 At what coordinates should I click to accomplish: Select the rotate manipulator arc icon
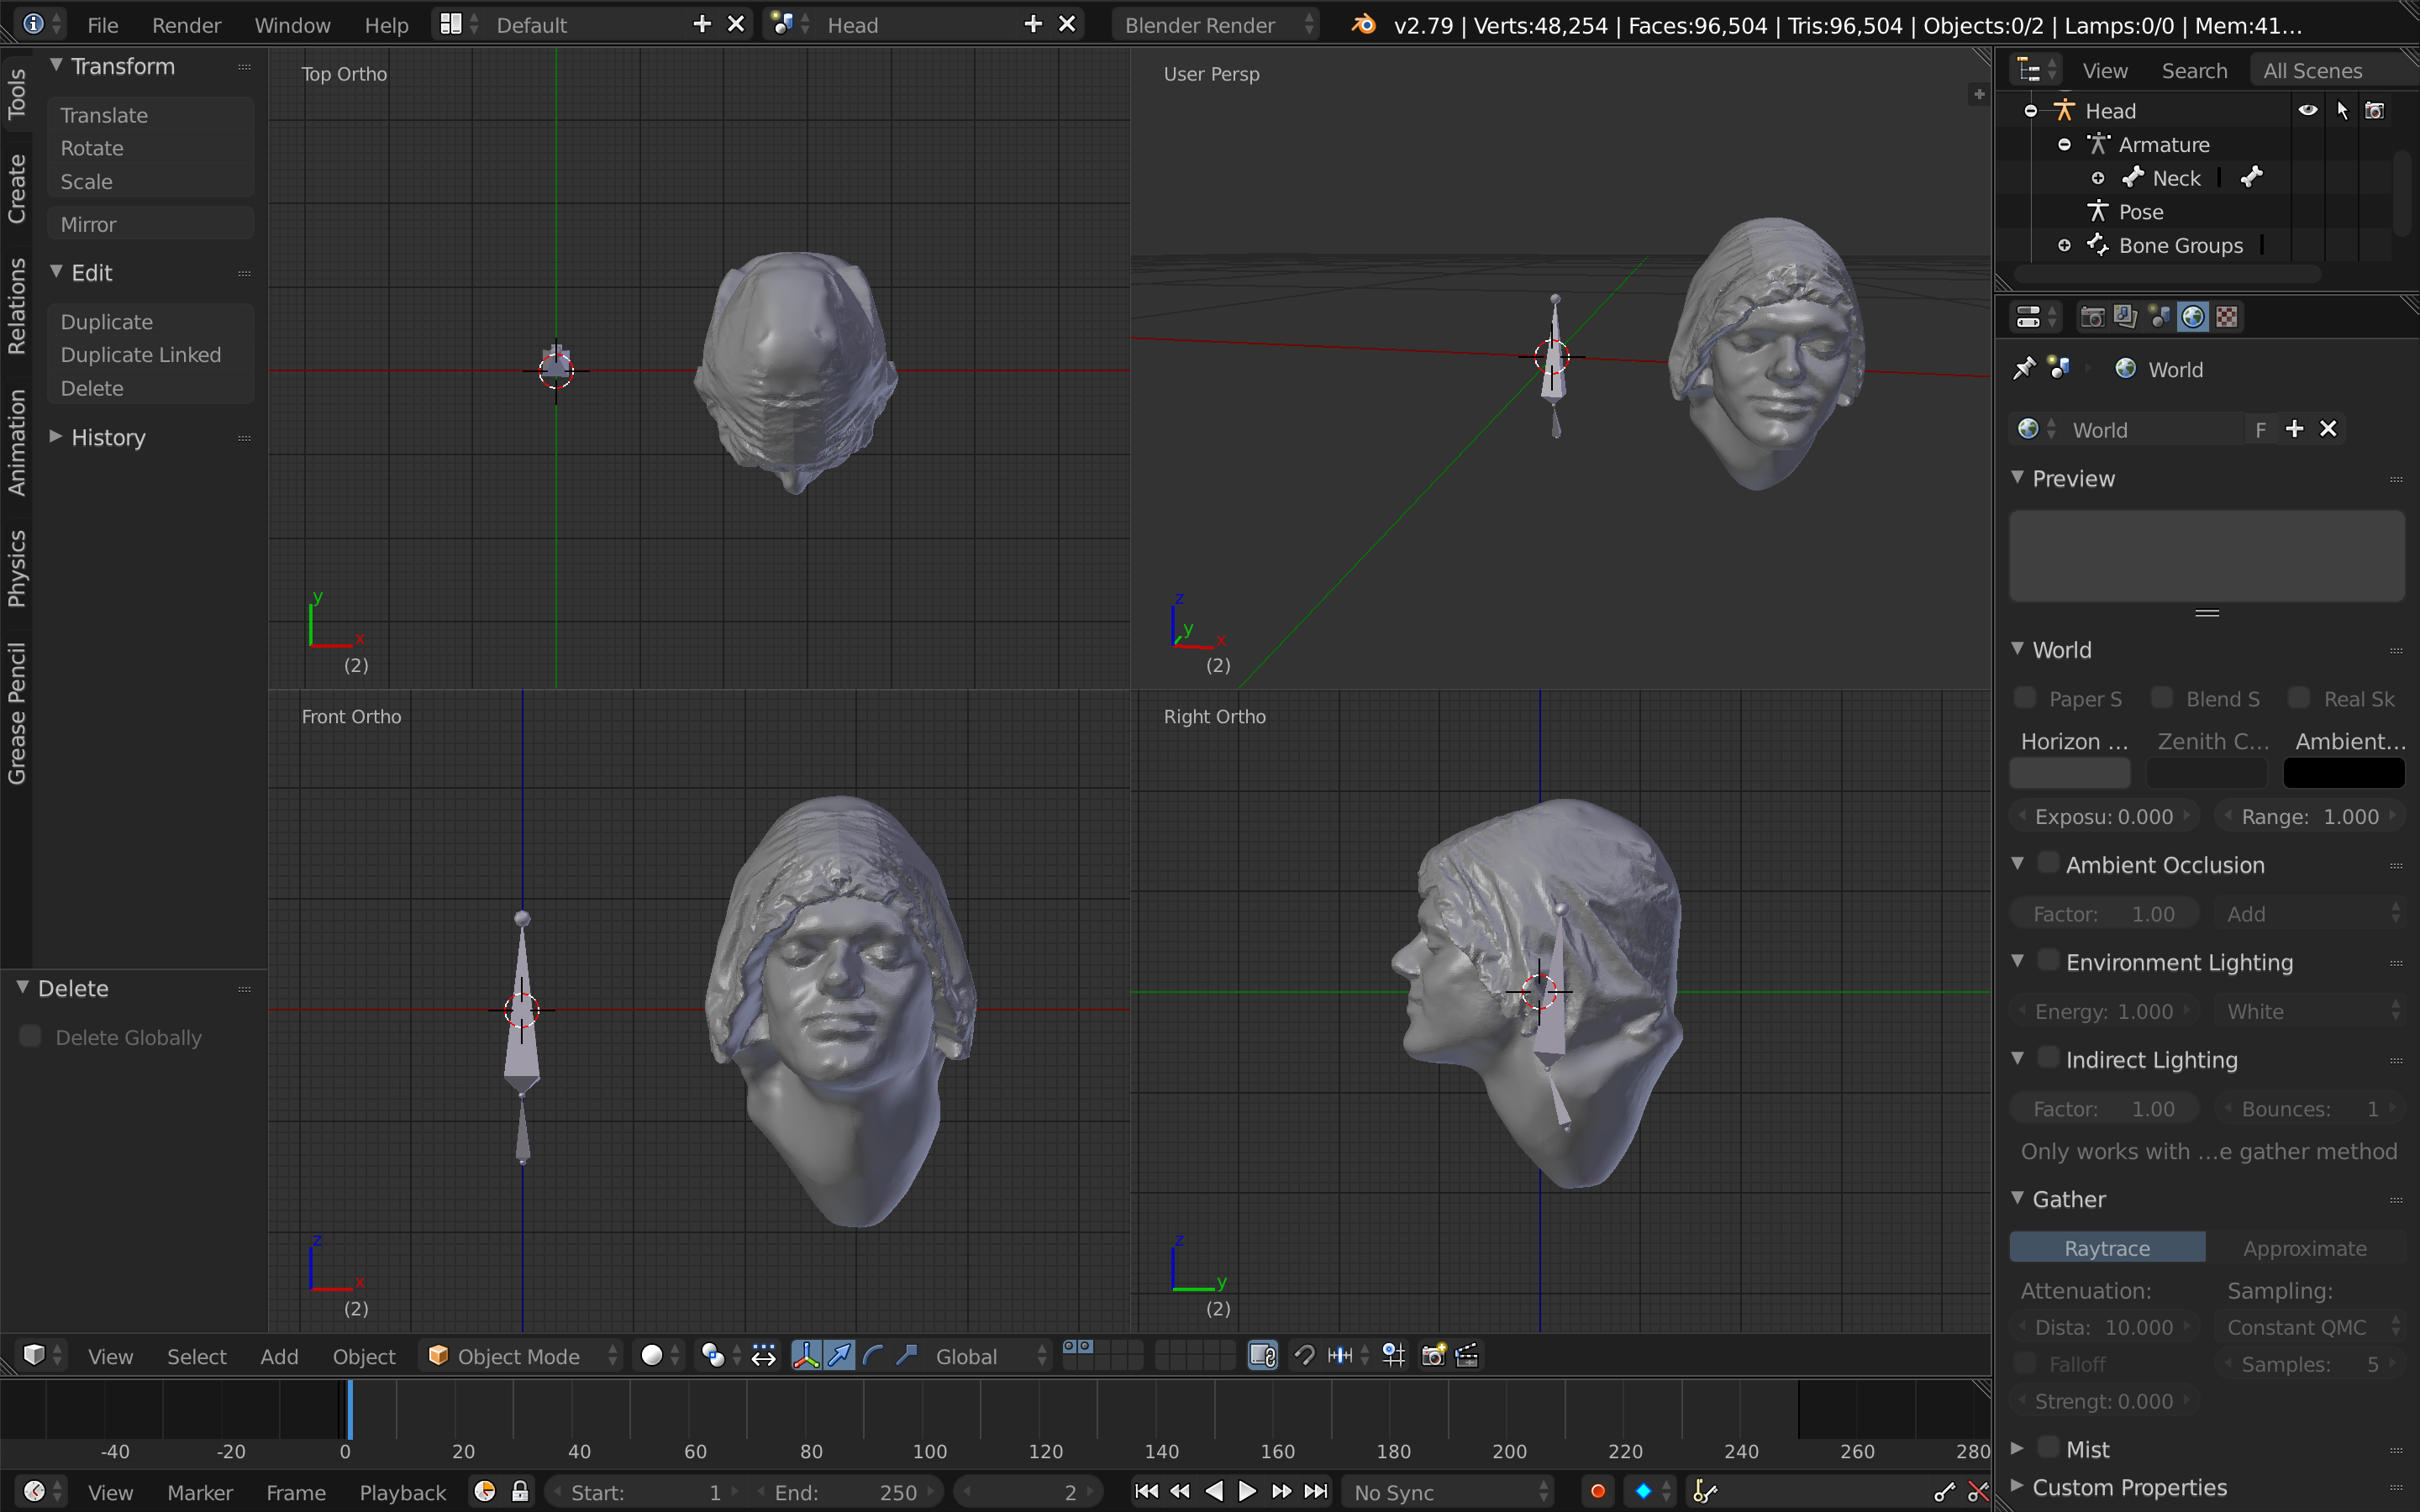873,1355
